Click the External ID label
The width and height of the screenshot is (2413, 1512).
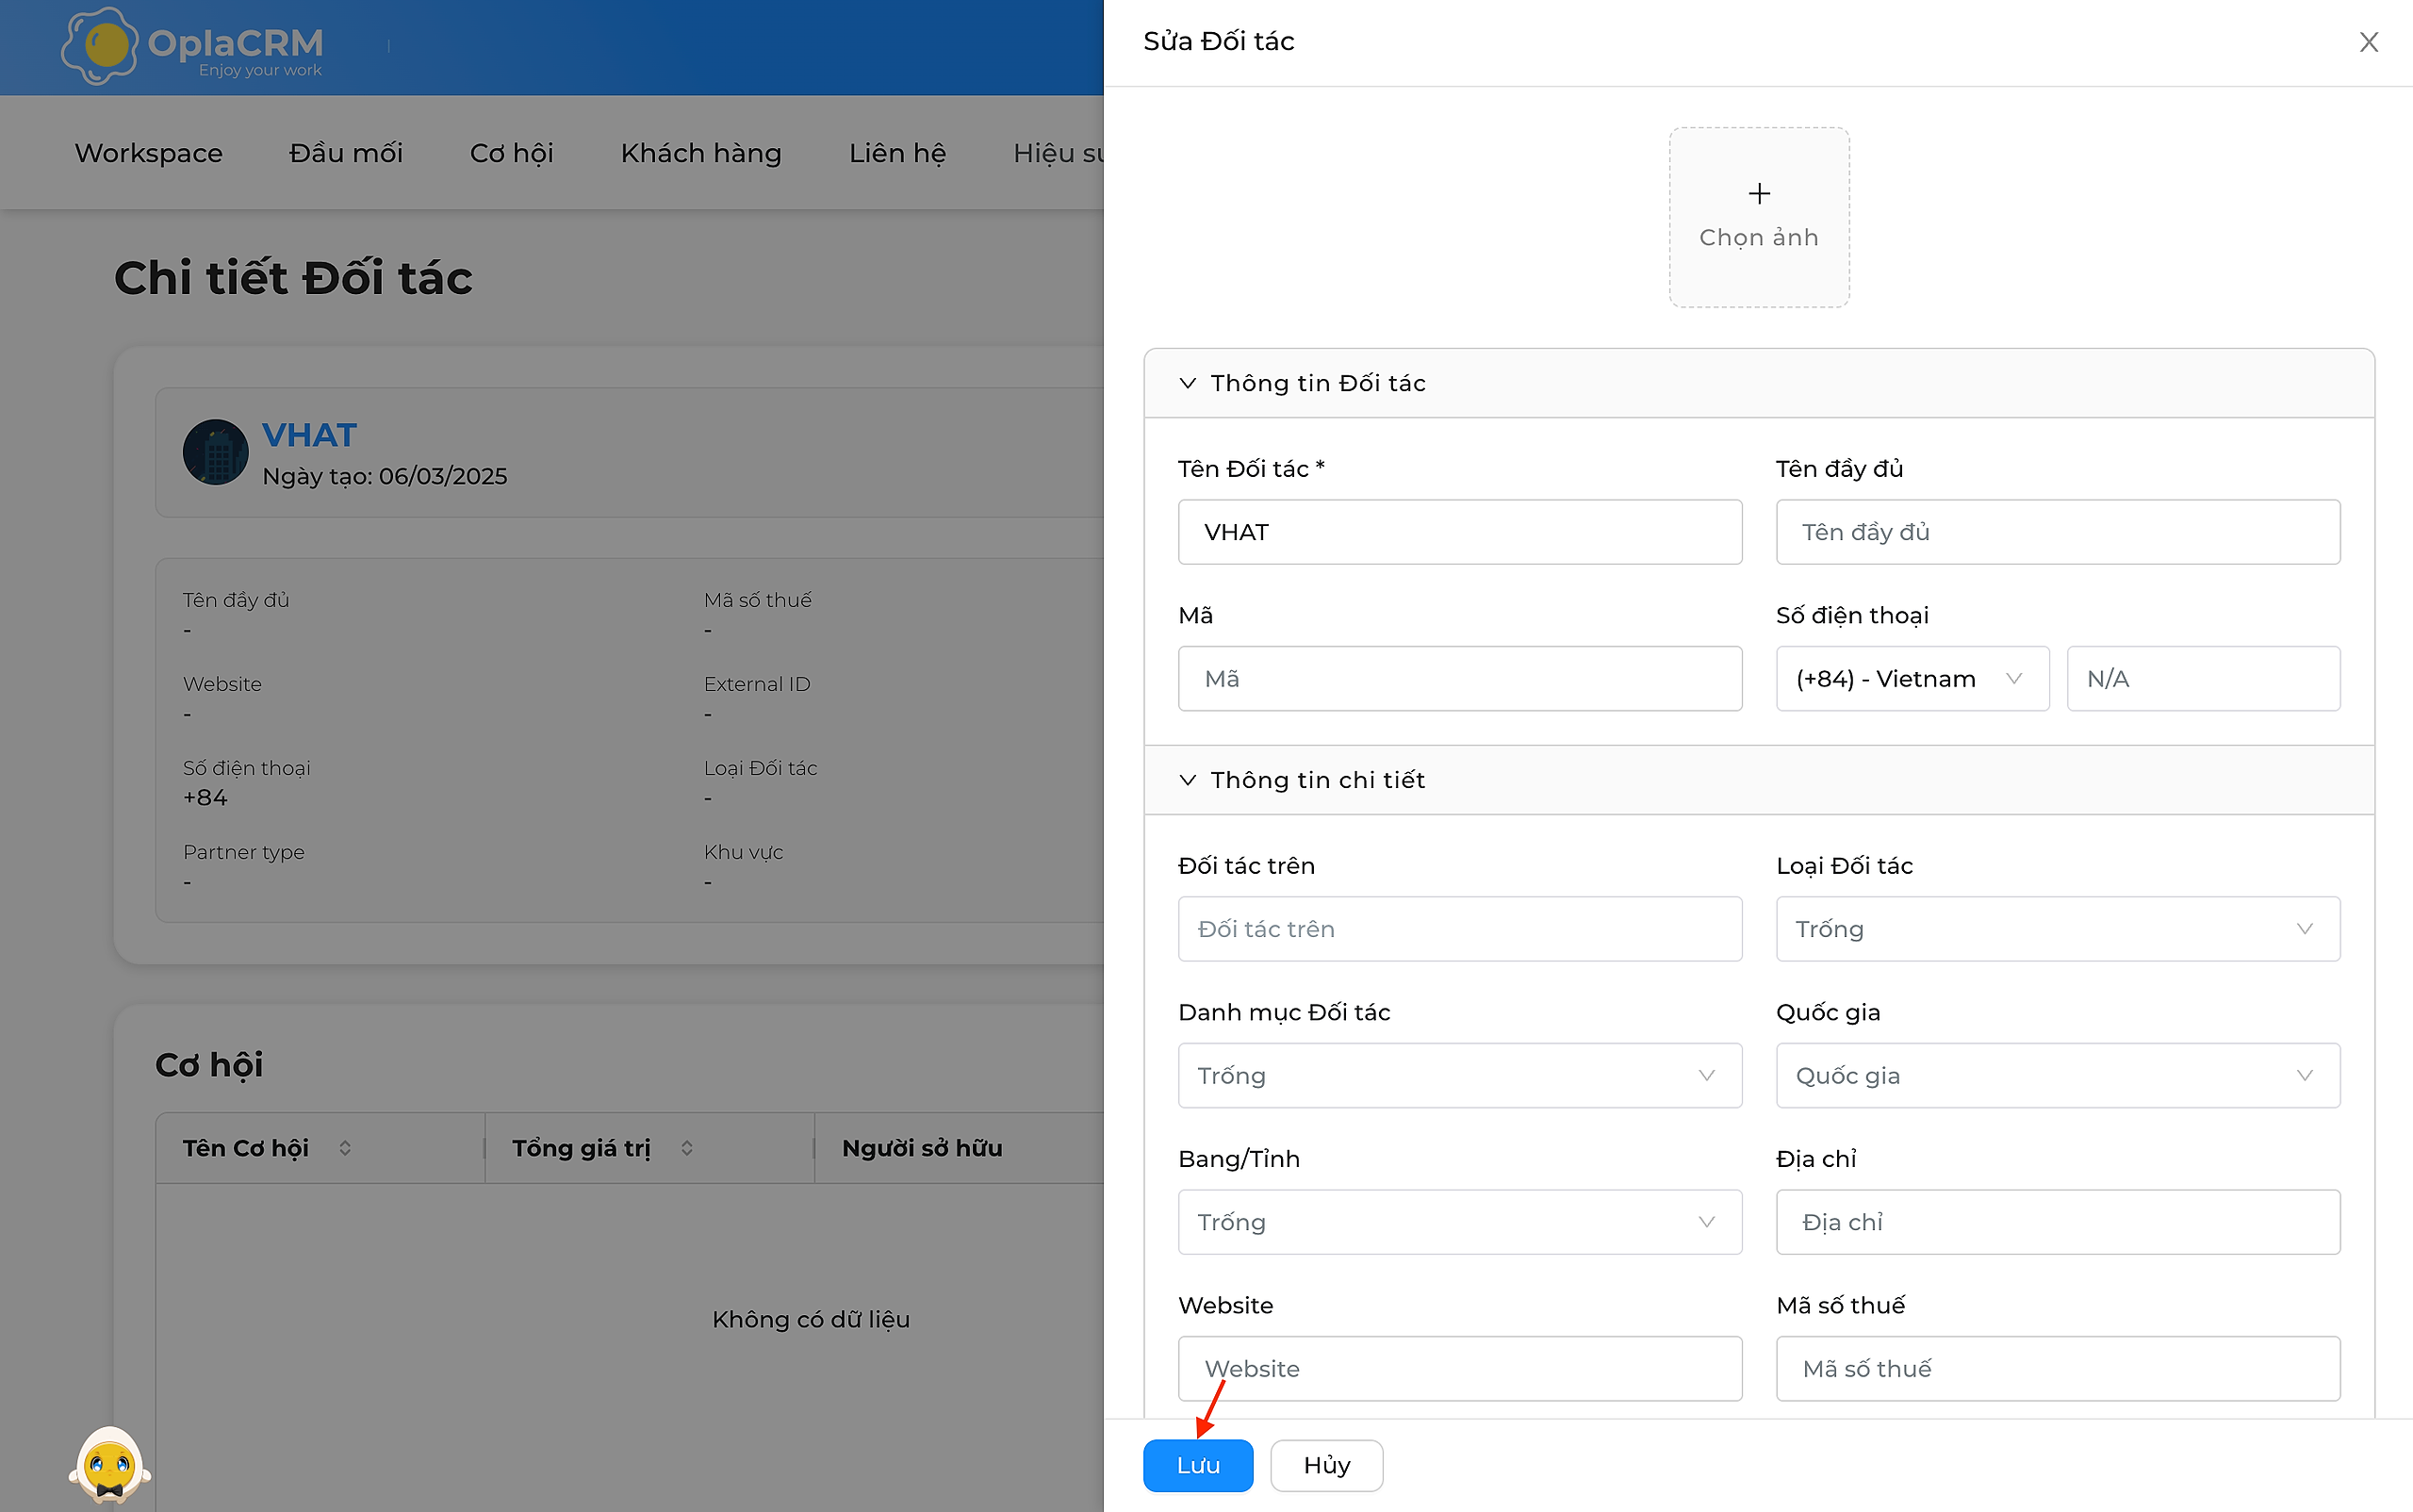[x=757, y=684]
